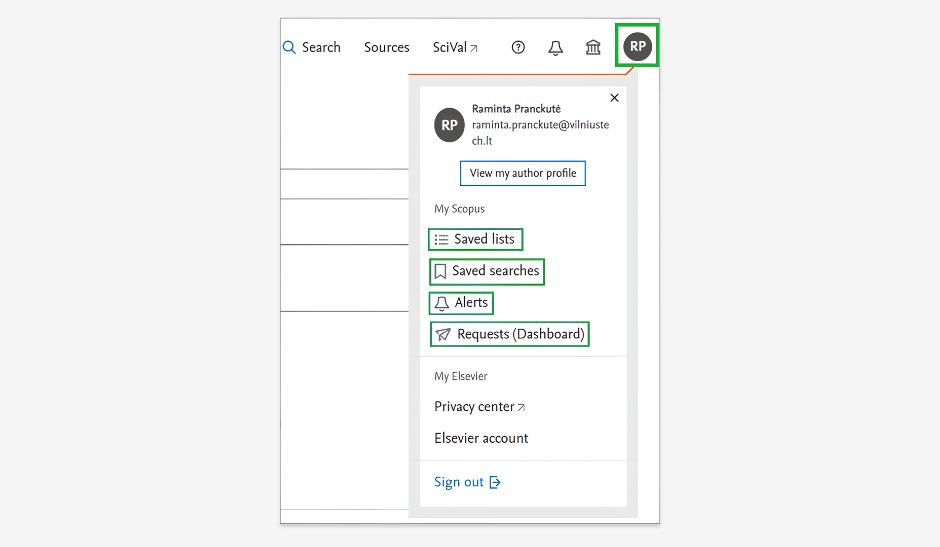Click Sign out link

click(467, 482)
